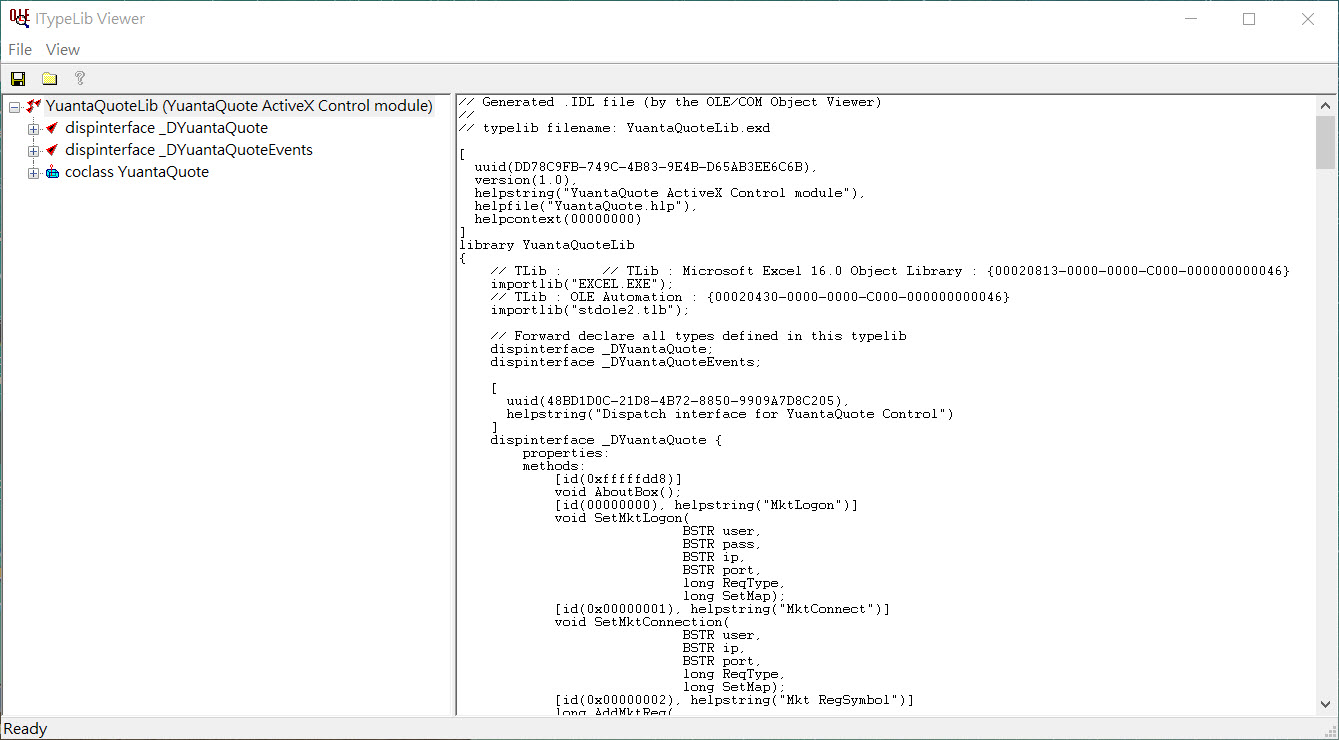Click the _DYuantaQuote dispinterface icon
Screen dimensions: 1339x740
point(53,128)
